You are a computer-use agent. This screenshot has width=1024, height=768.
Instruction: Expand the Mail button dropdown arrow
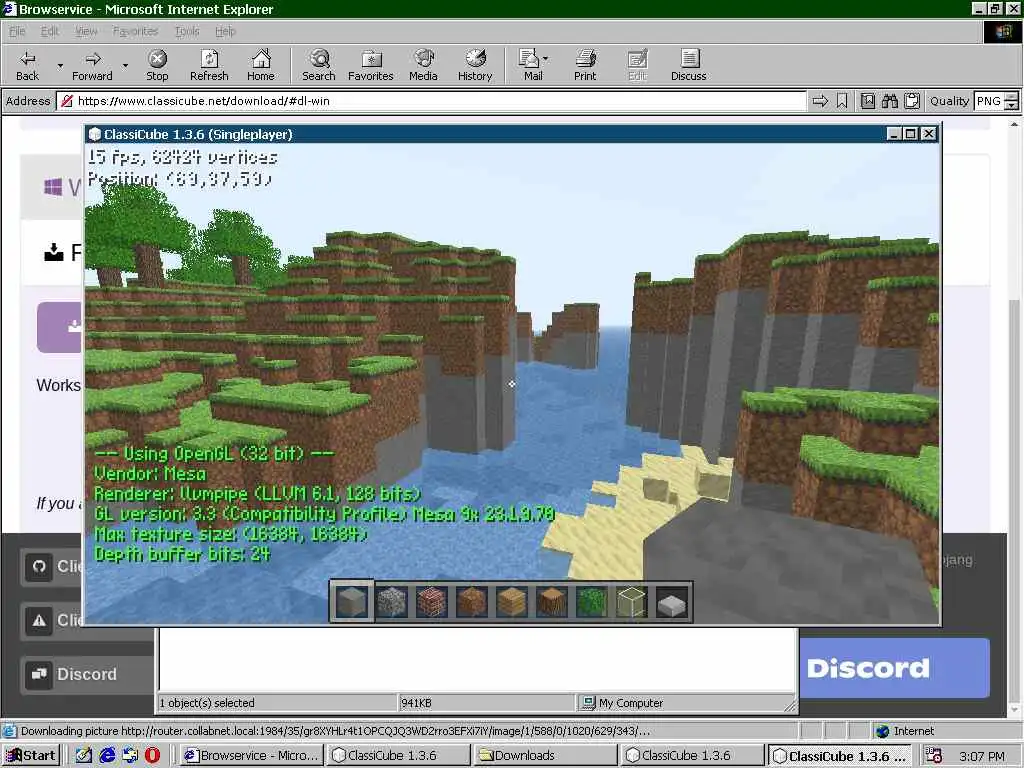point(545,59)
